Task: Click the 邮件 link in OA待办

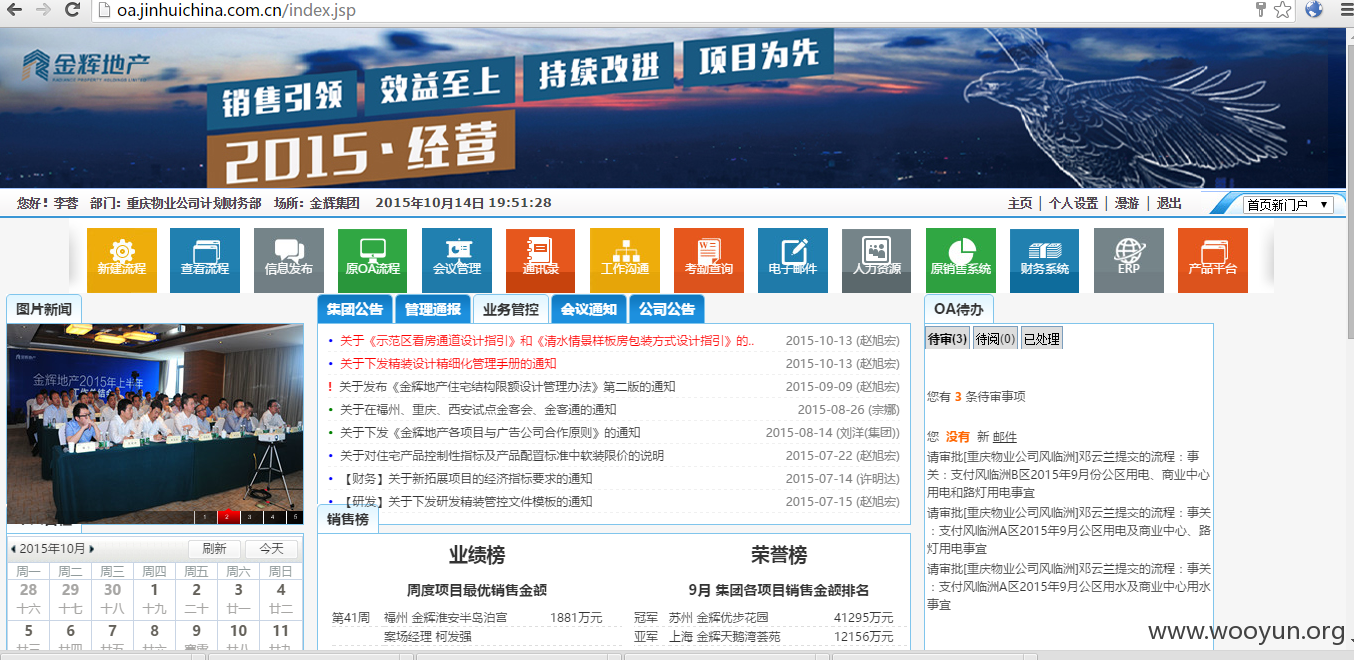Action: 1005,437
